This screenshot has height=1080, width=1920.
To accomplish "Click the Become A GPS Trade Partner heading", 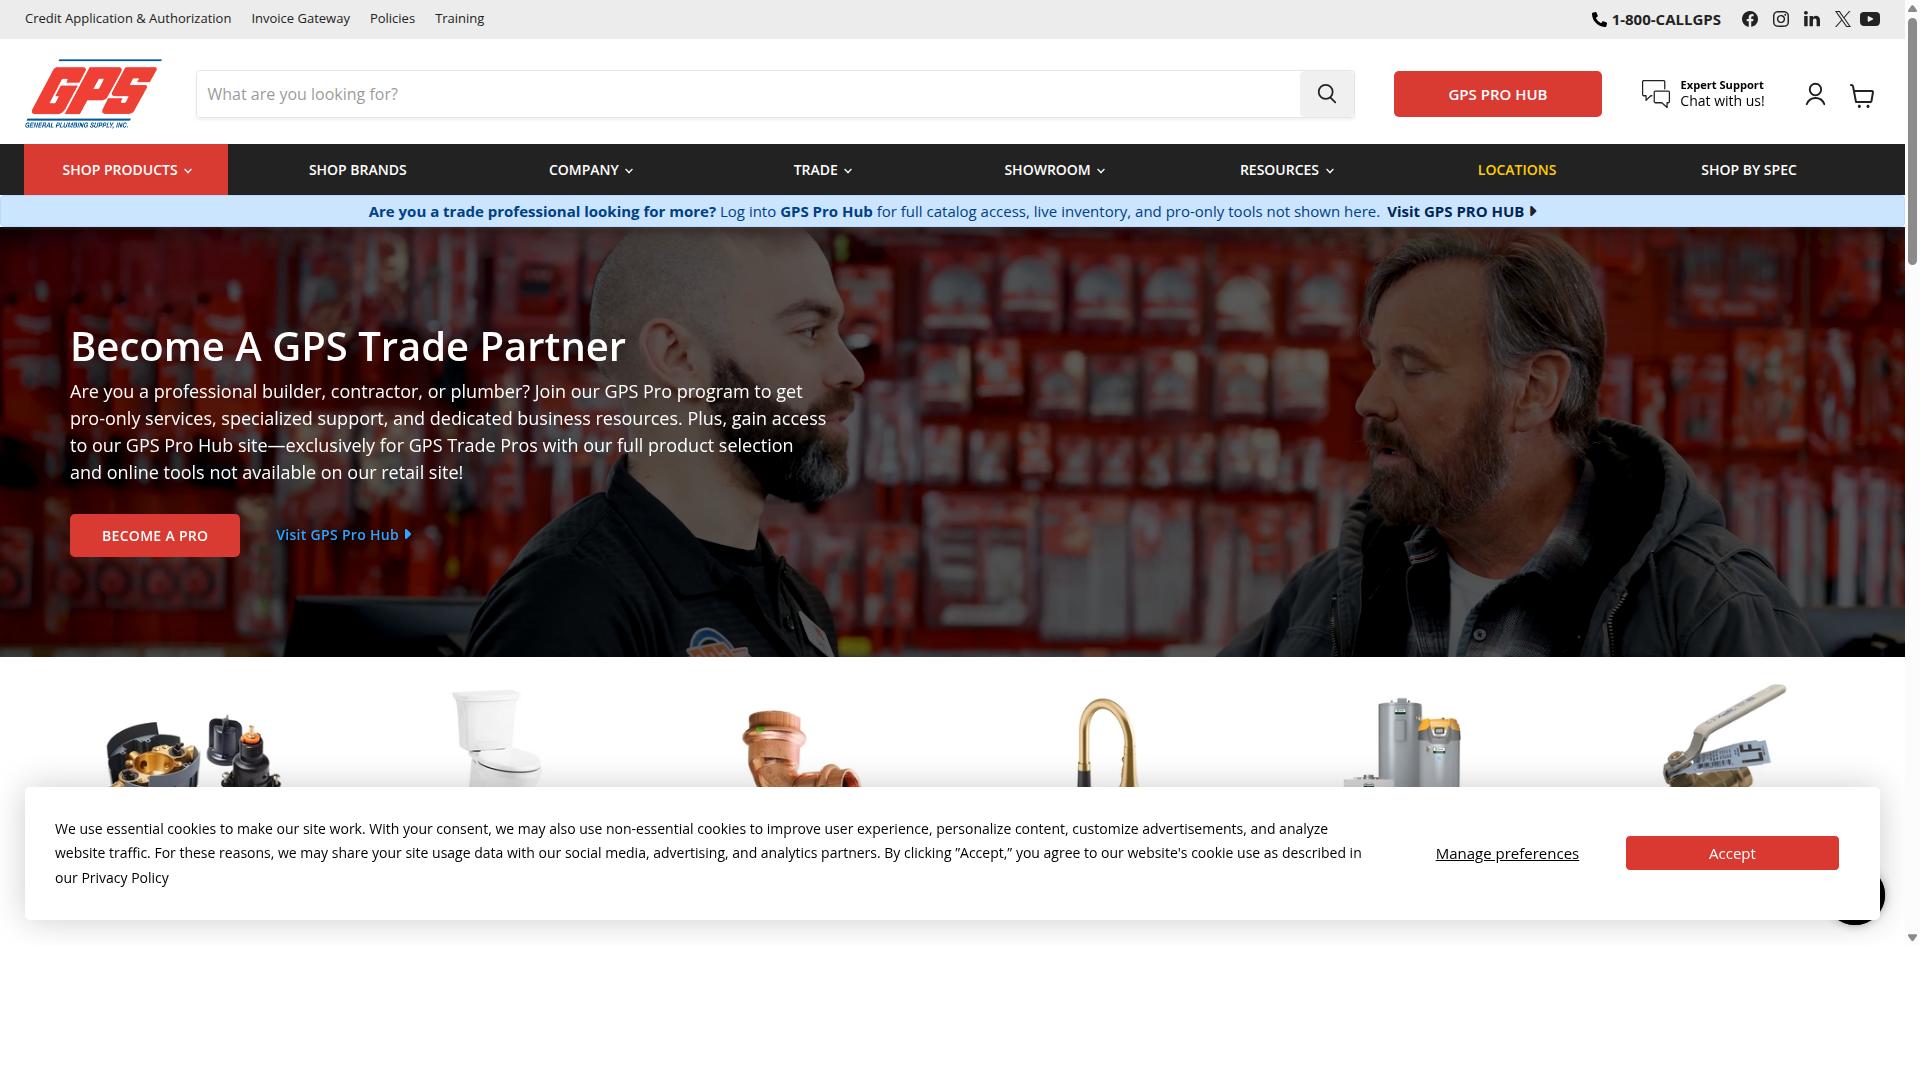I will pos(348,346).
